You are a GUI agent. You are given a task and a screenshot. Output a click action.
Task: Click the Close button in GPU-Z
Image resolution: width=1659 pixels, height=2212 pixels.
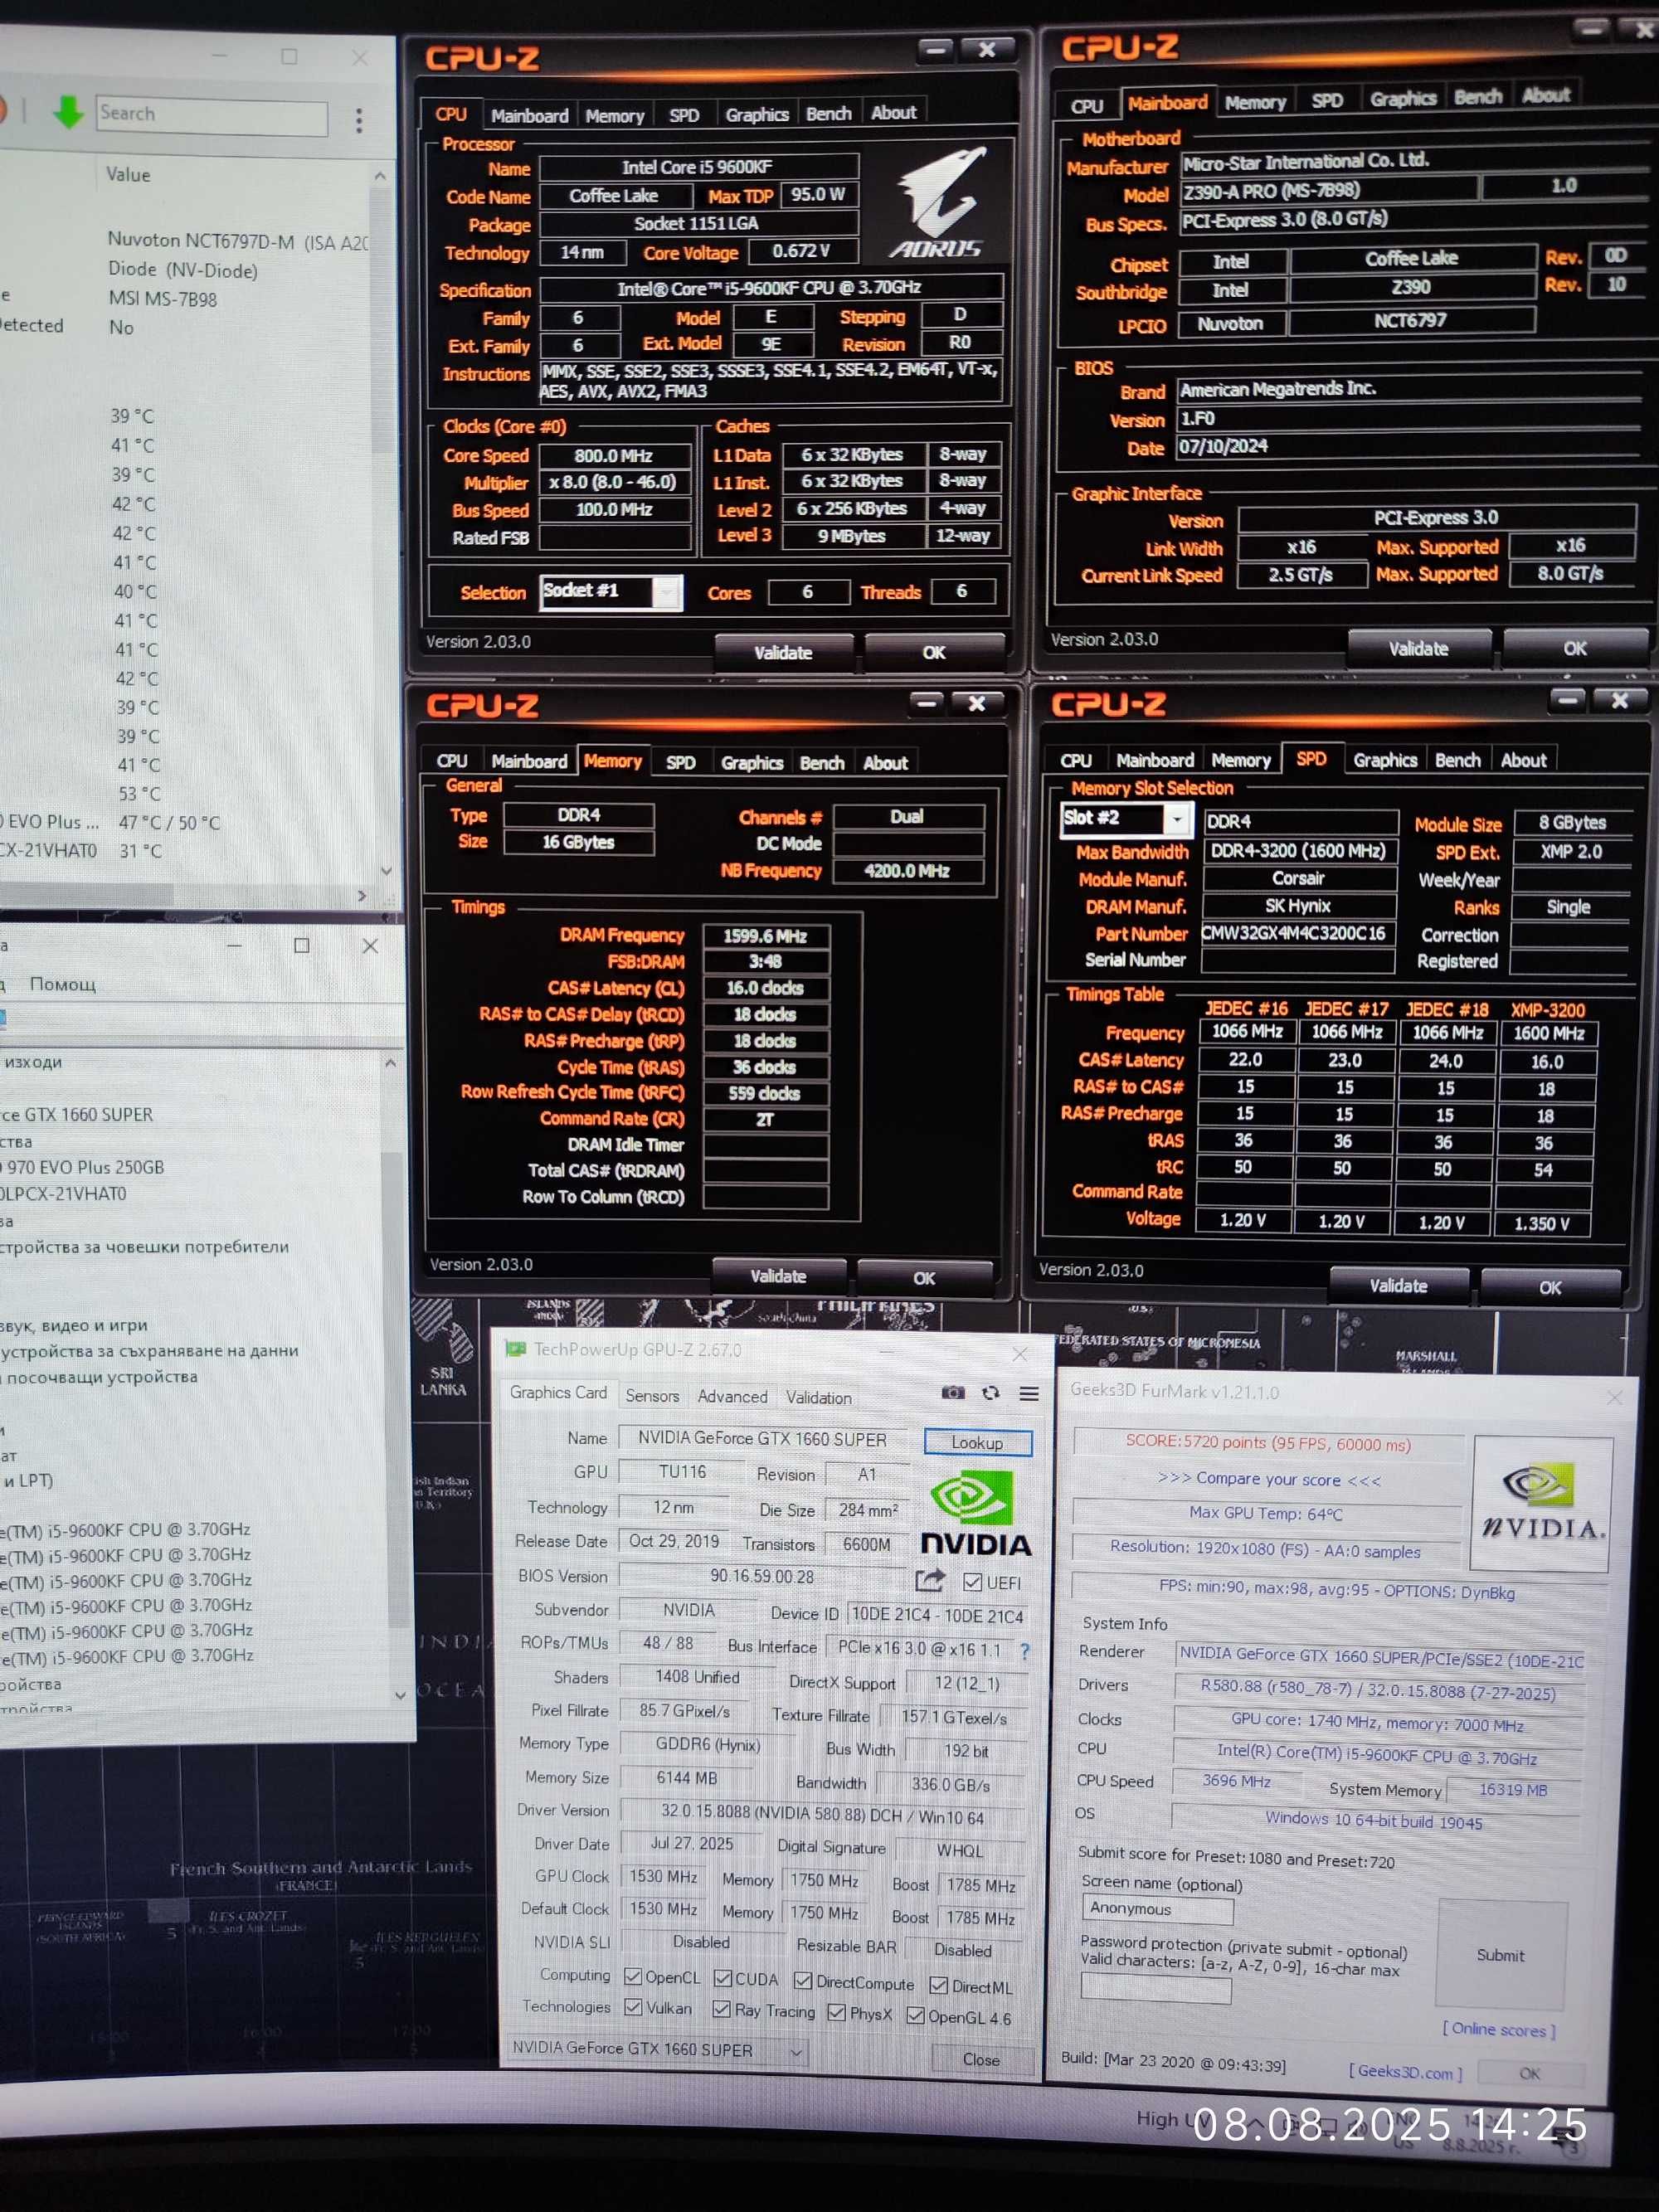[981, 2059]
